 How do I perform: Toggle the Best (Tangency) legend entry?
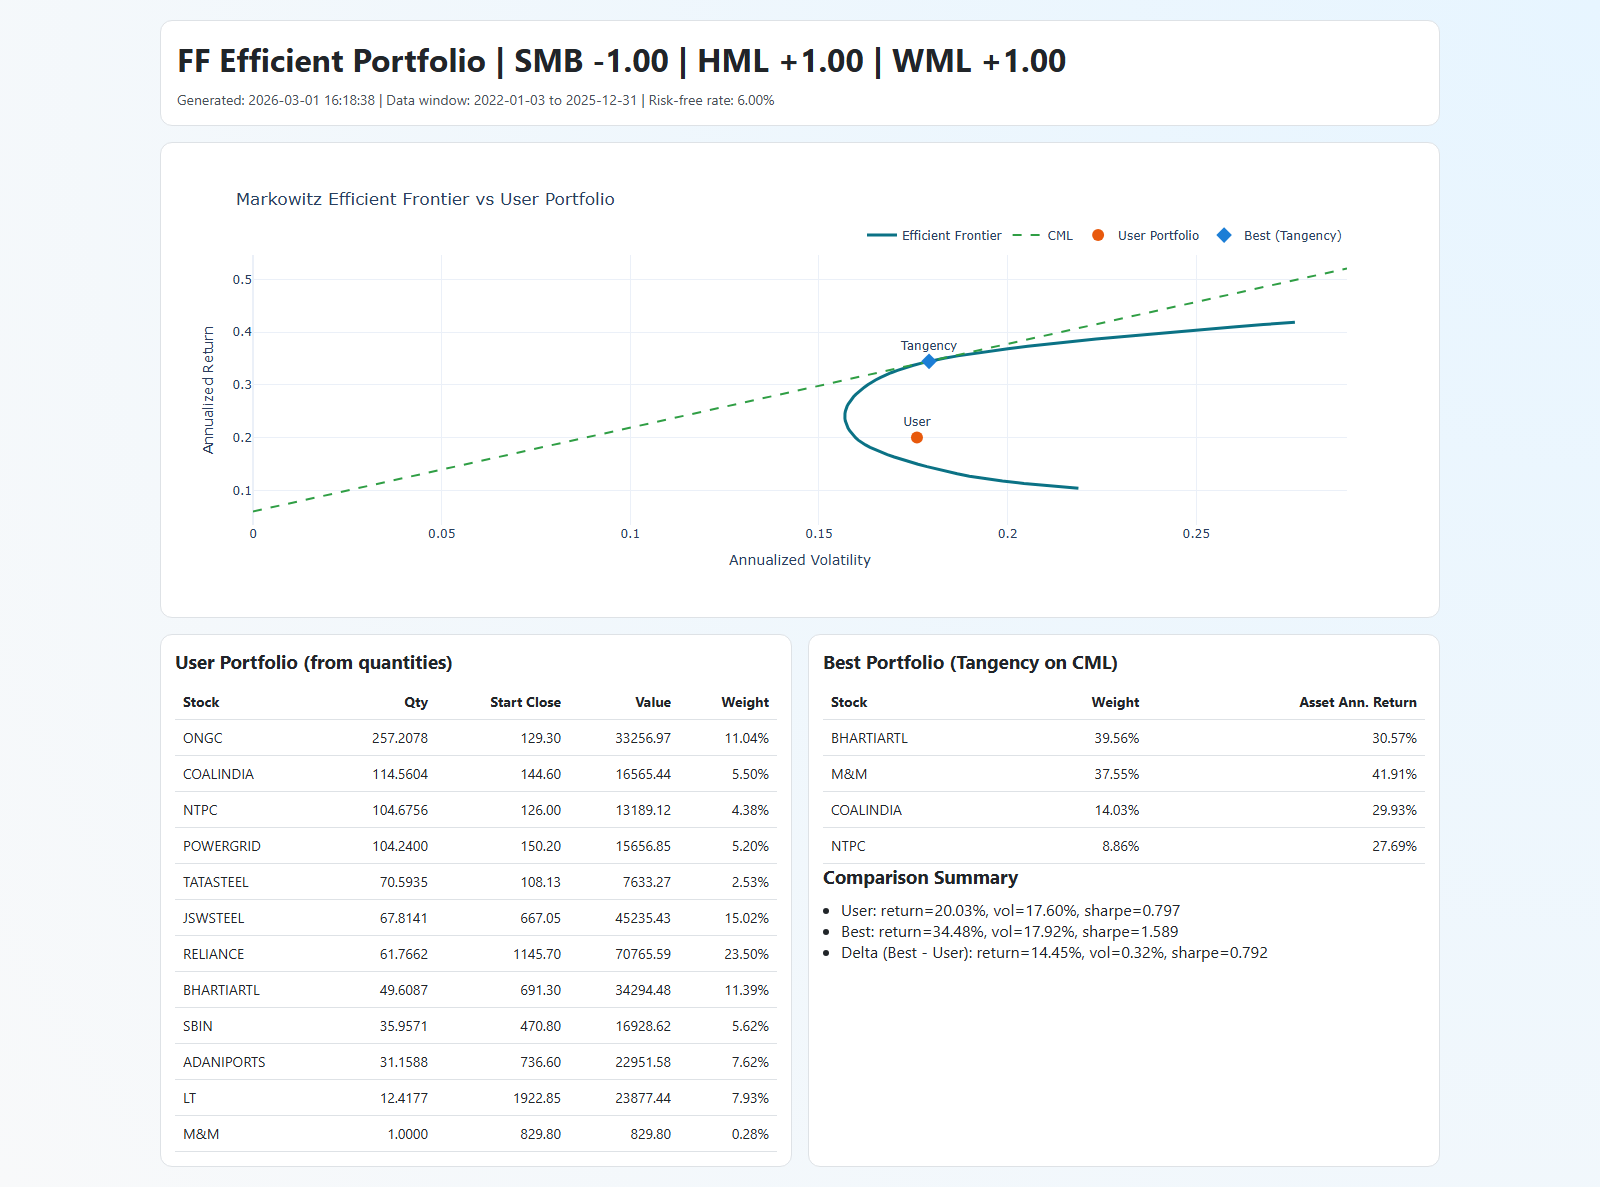tap(1279, 236)
